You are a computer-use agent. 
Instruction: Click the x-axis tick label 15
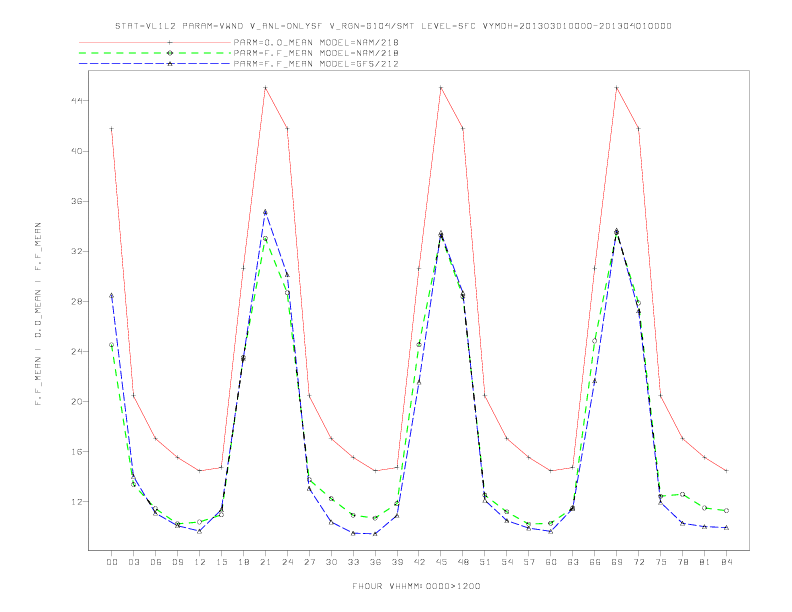point(221,562)
